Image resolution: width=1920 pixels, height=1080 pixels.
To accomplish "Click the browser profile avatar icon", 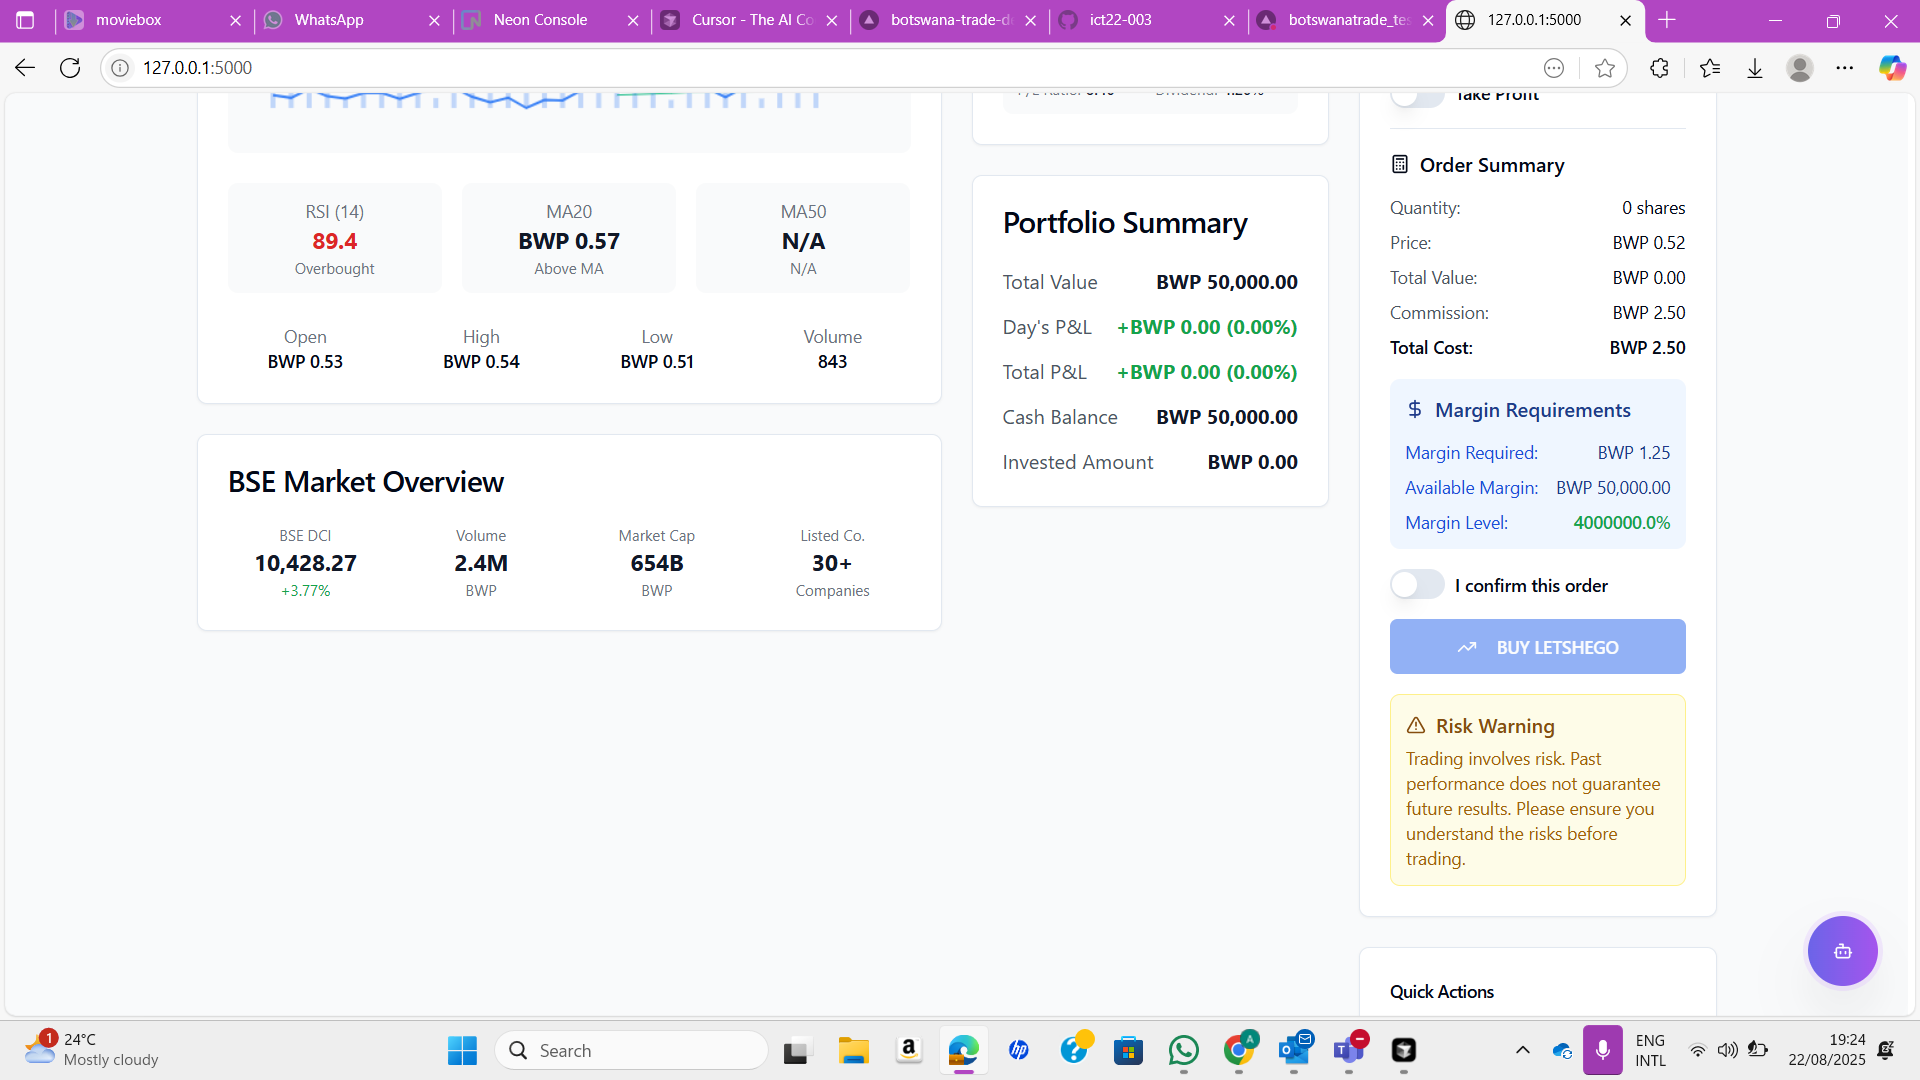I will click(1800, 68).
